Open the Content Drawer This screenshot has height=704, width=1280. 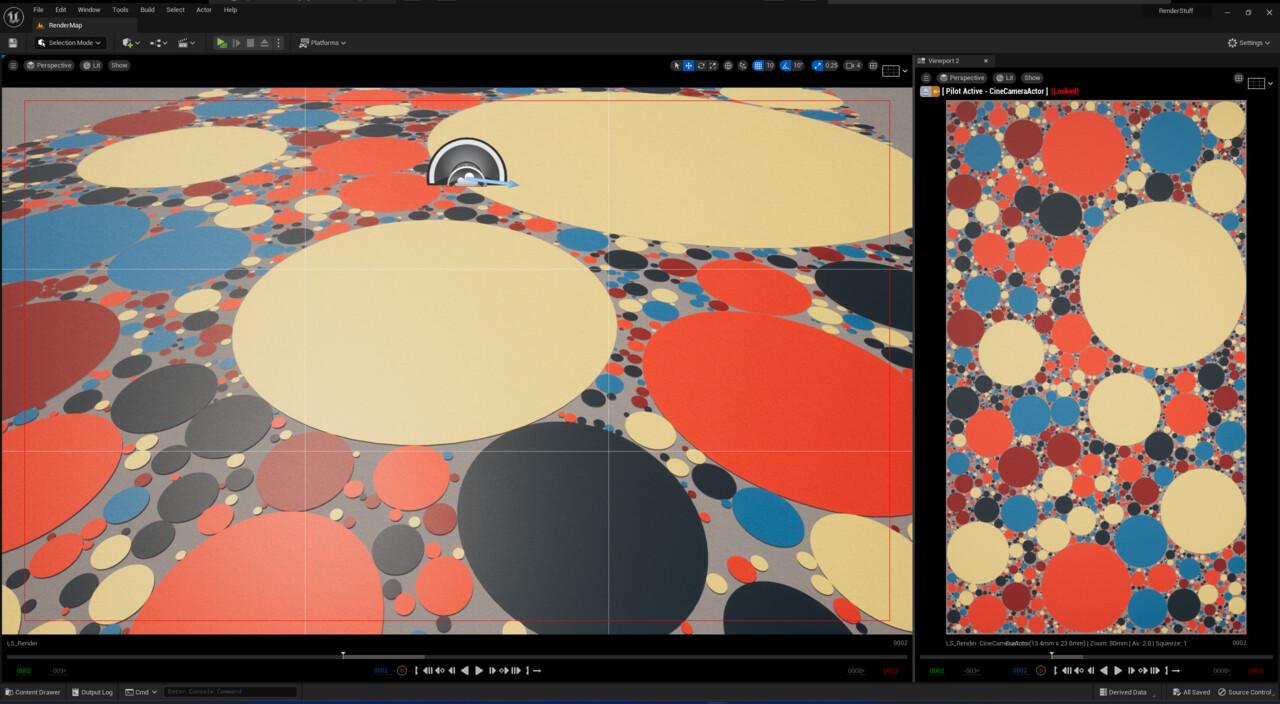(32, 692)
